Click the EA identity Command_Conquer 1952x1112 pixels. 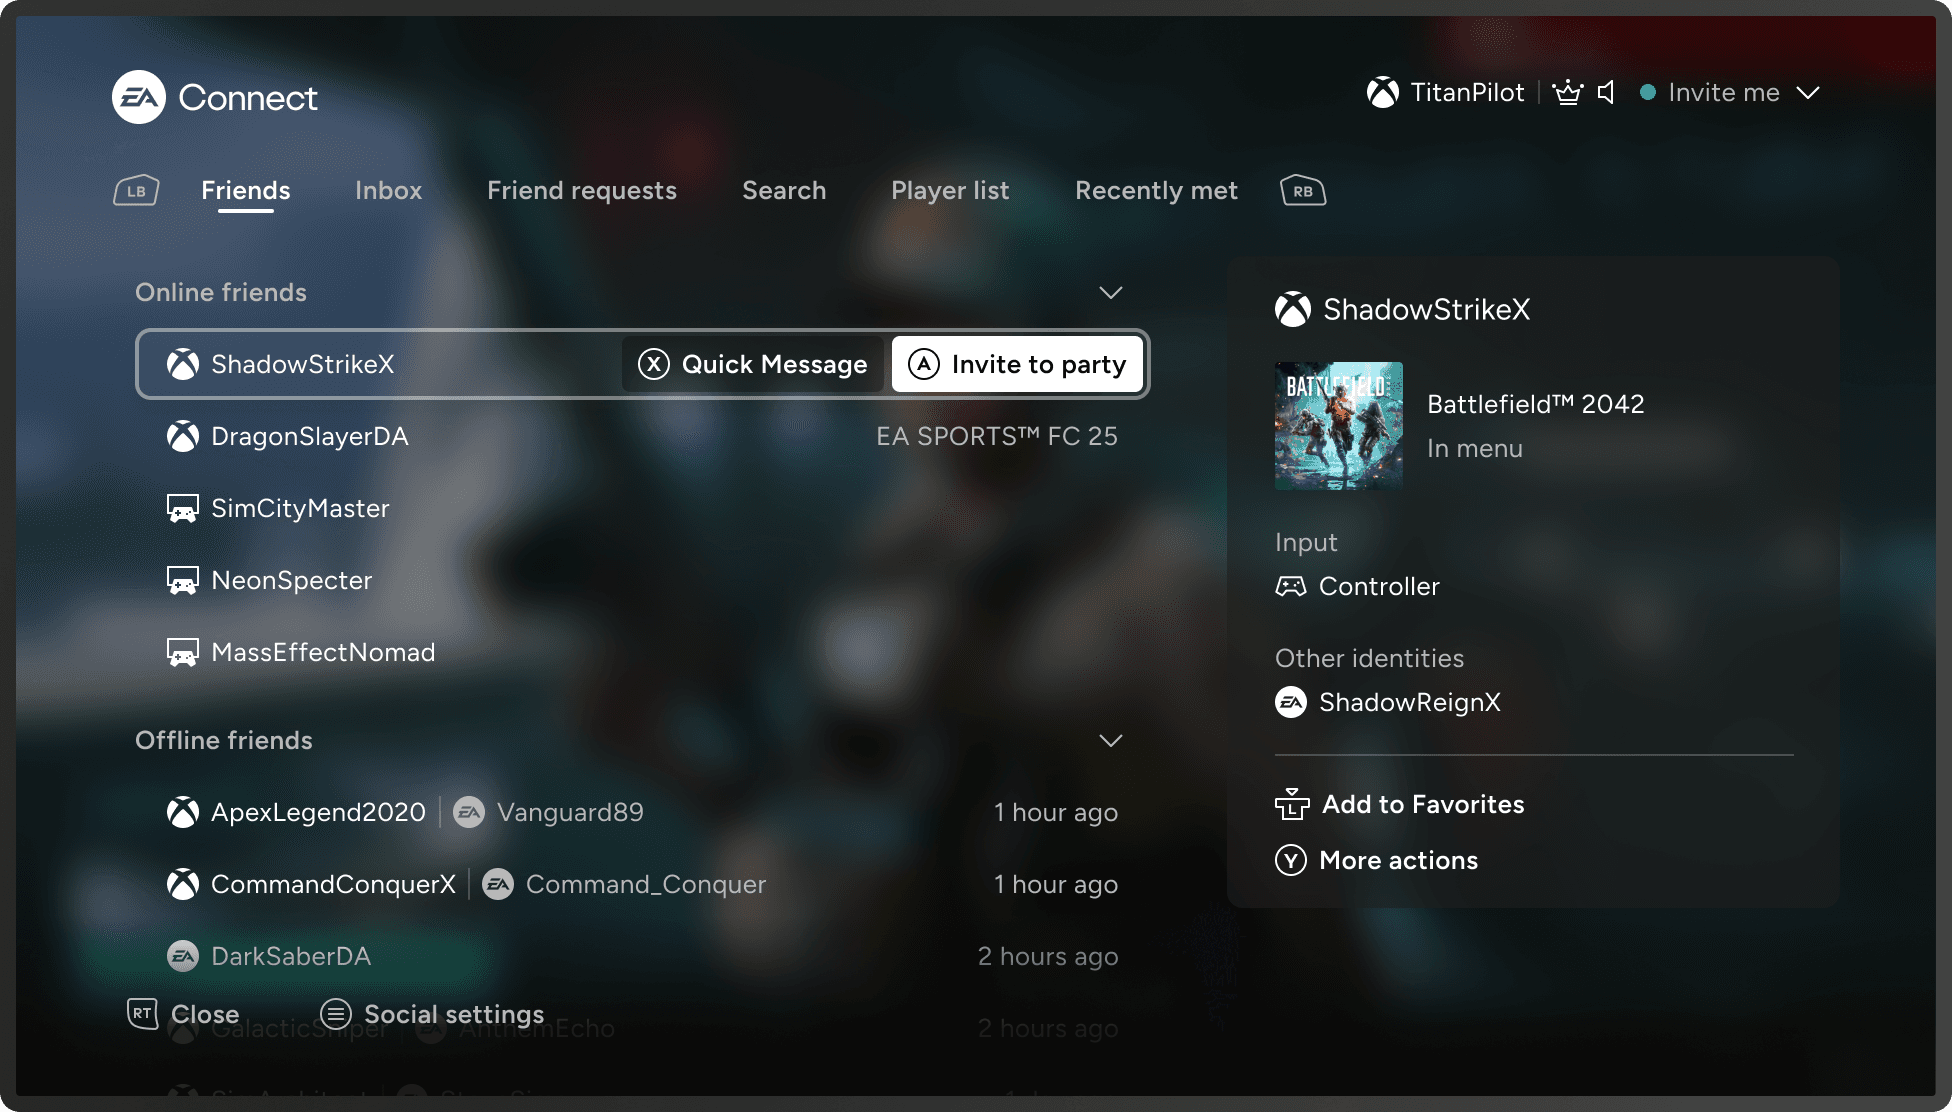coord(646,884)
